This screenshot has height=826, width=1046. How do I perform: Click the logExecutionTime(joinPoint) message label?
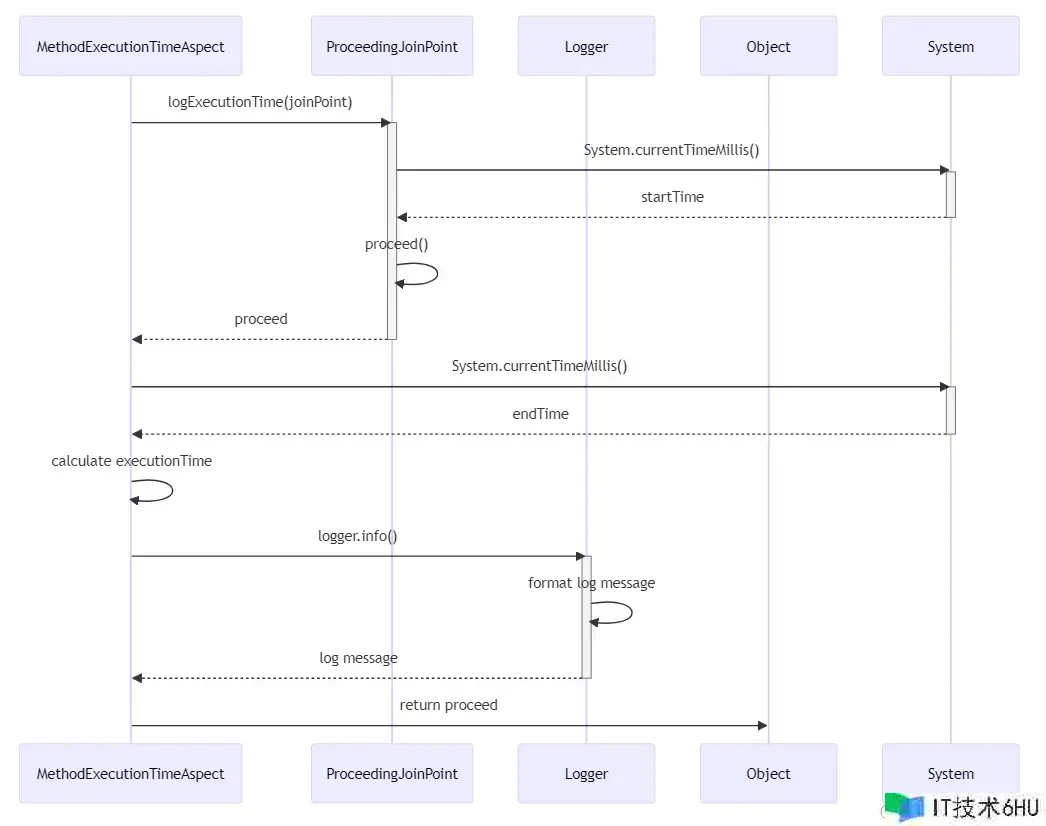260,102
